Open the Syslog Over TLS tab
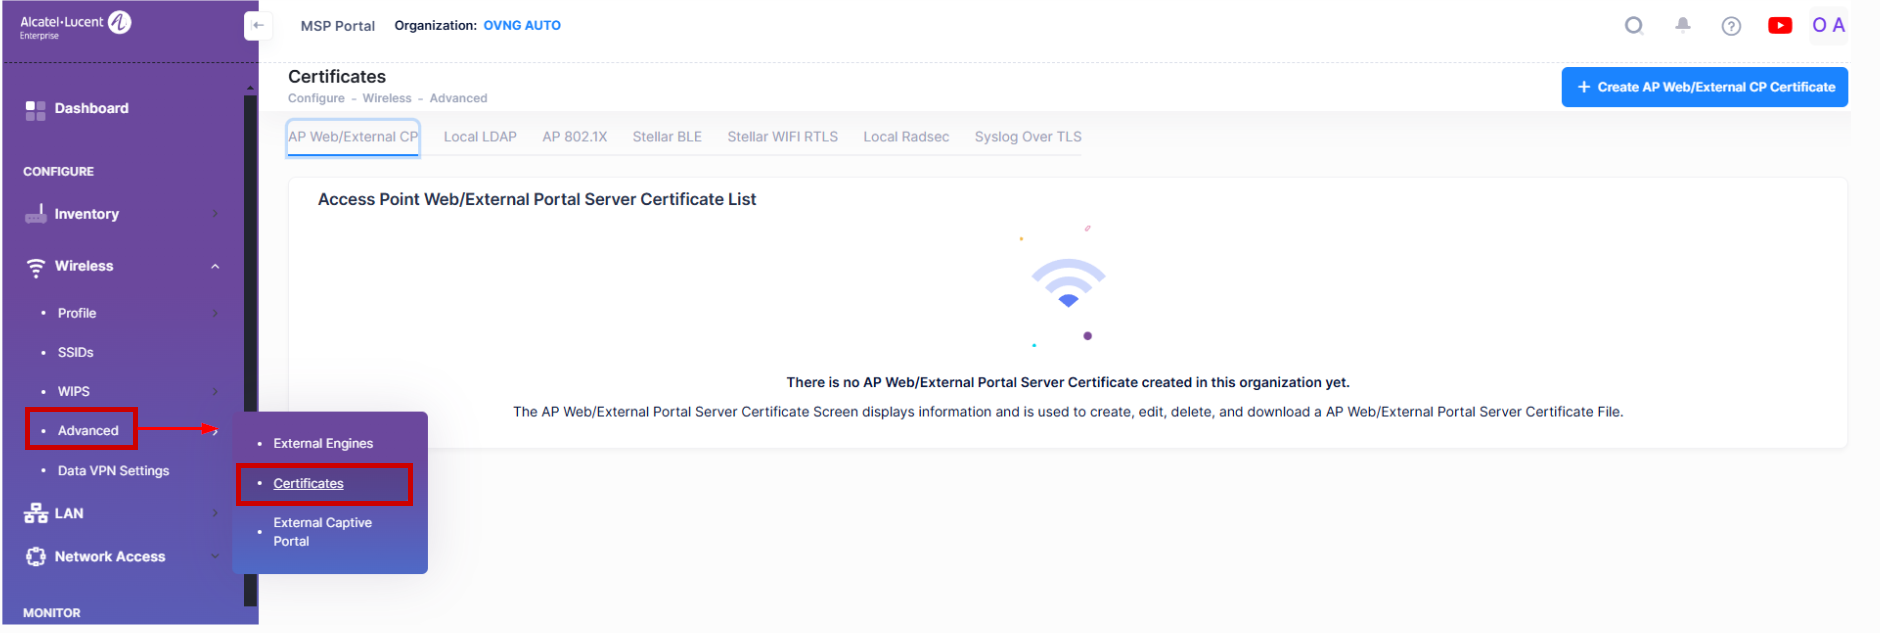The width and height of the screenshot is (1880, 633). click(x=1027, y=137)
